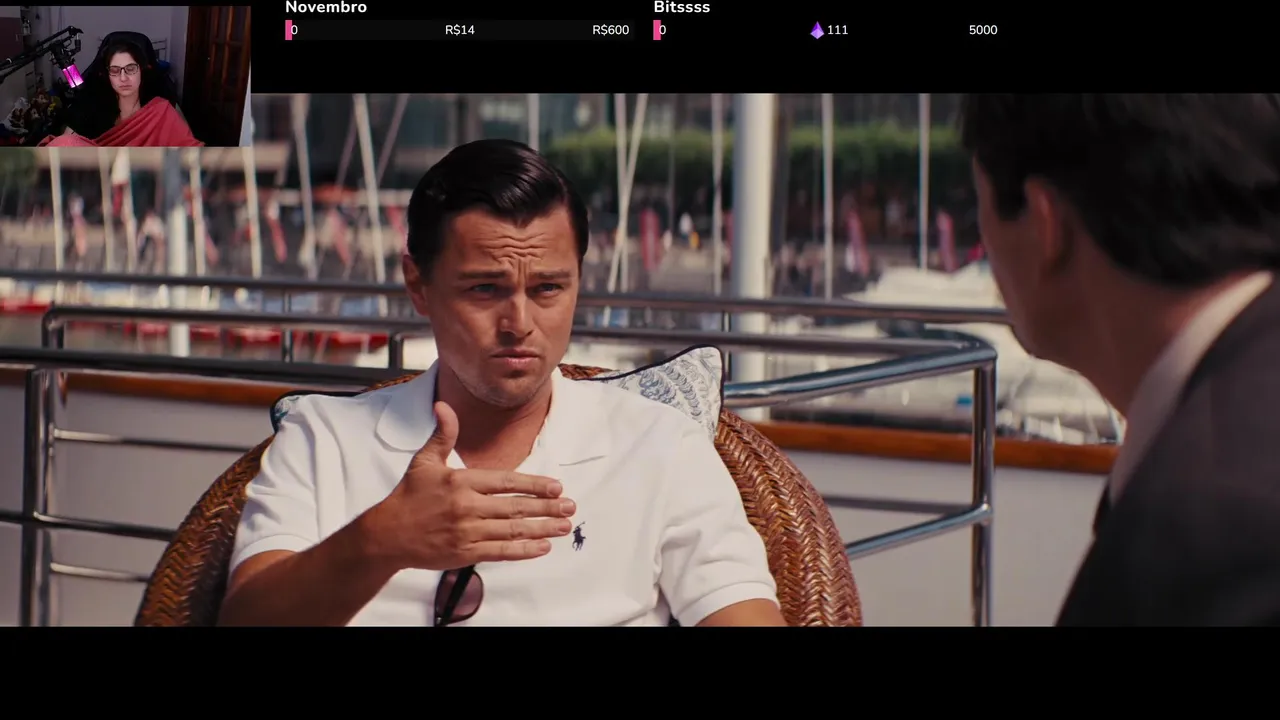Click the R$14 goal progress value
The width and height of the screenshot is (1280, 720).
[x=460, y=30]
